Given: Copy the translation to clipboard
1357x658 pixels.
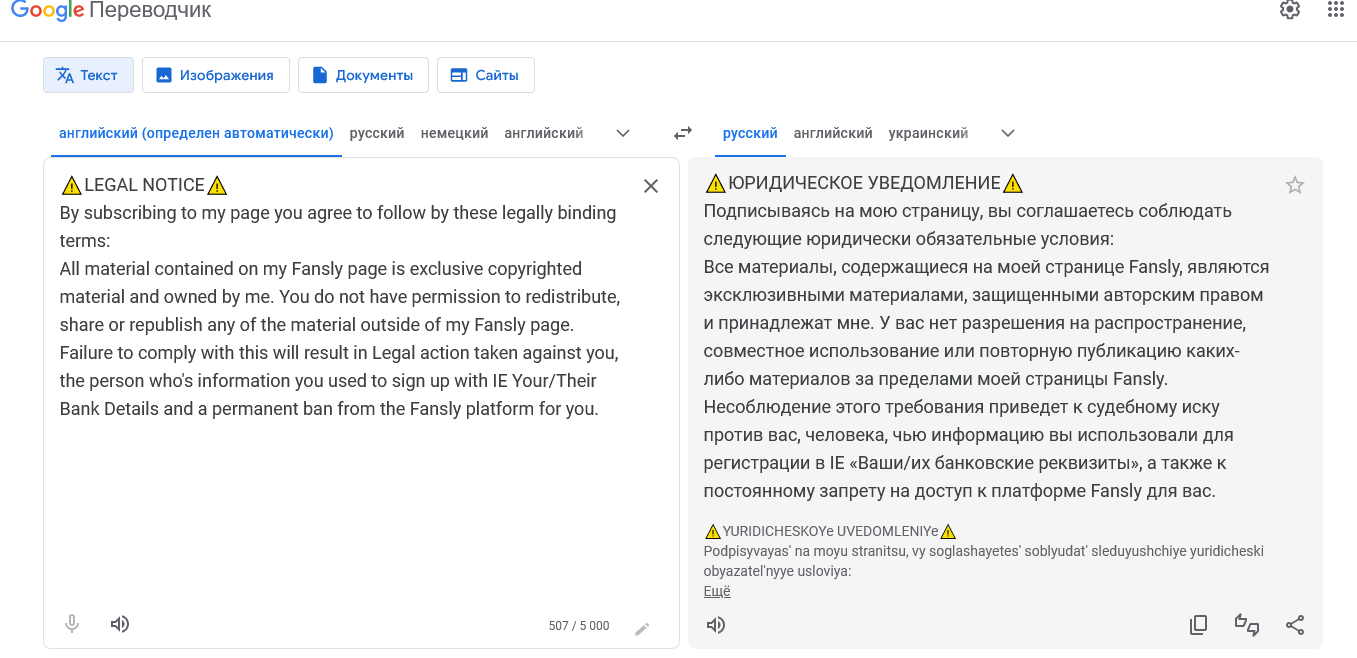Looking at the screenshot, I should [1198, 625].
